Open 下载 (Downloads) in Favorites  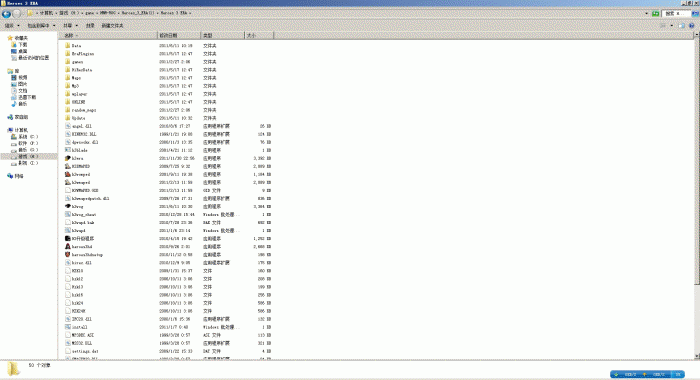coord(22,45)
